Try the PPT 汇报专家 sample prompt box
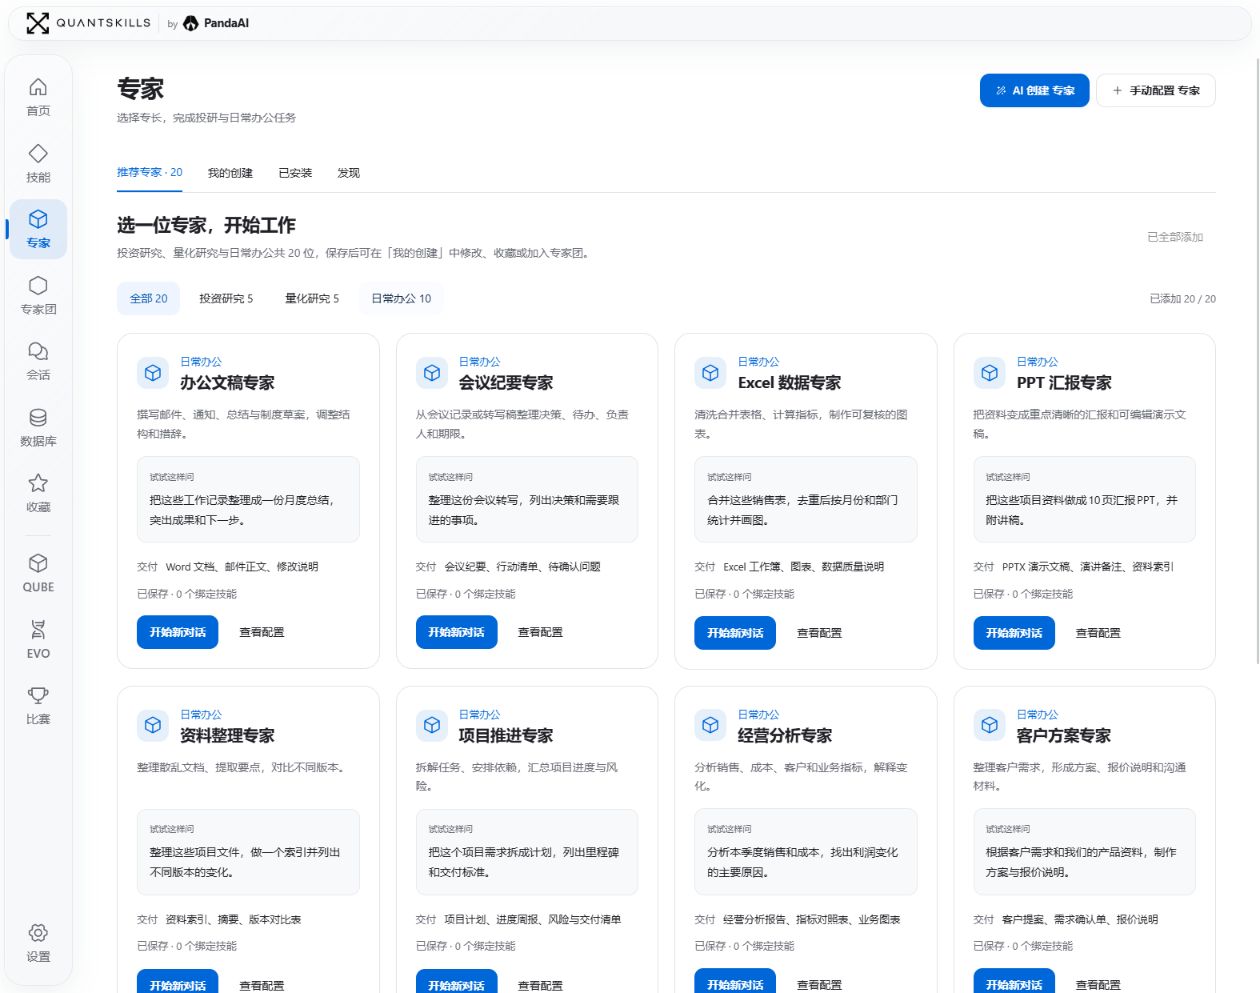This screenshot has width=1260, height=993. click(x=1084, y=499)
